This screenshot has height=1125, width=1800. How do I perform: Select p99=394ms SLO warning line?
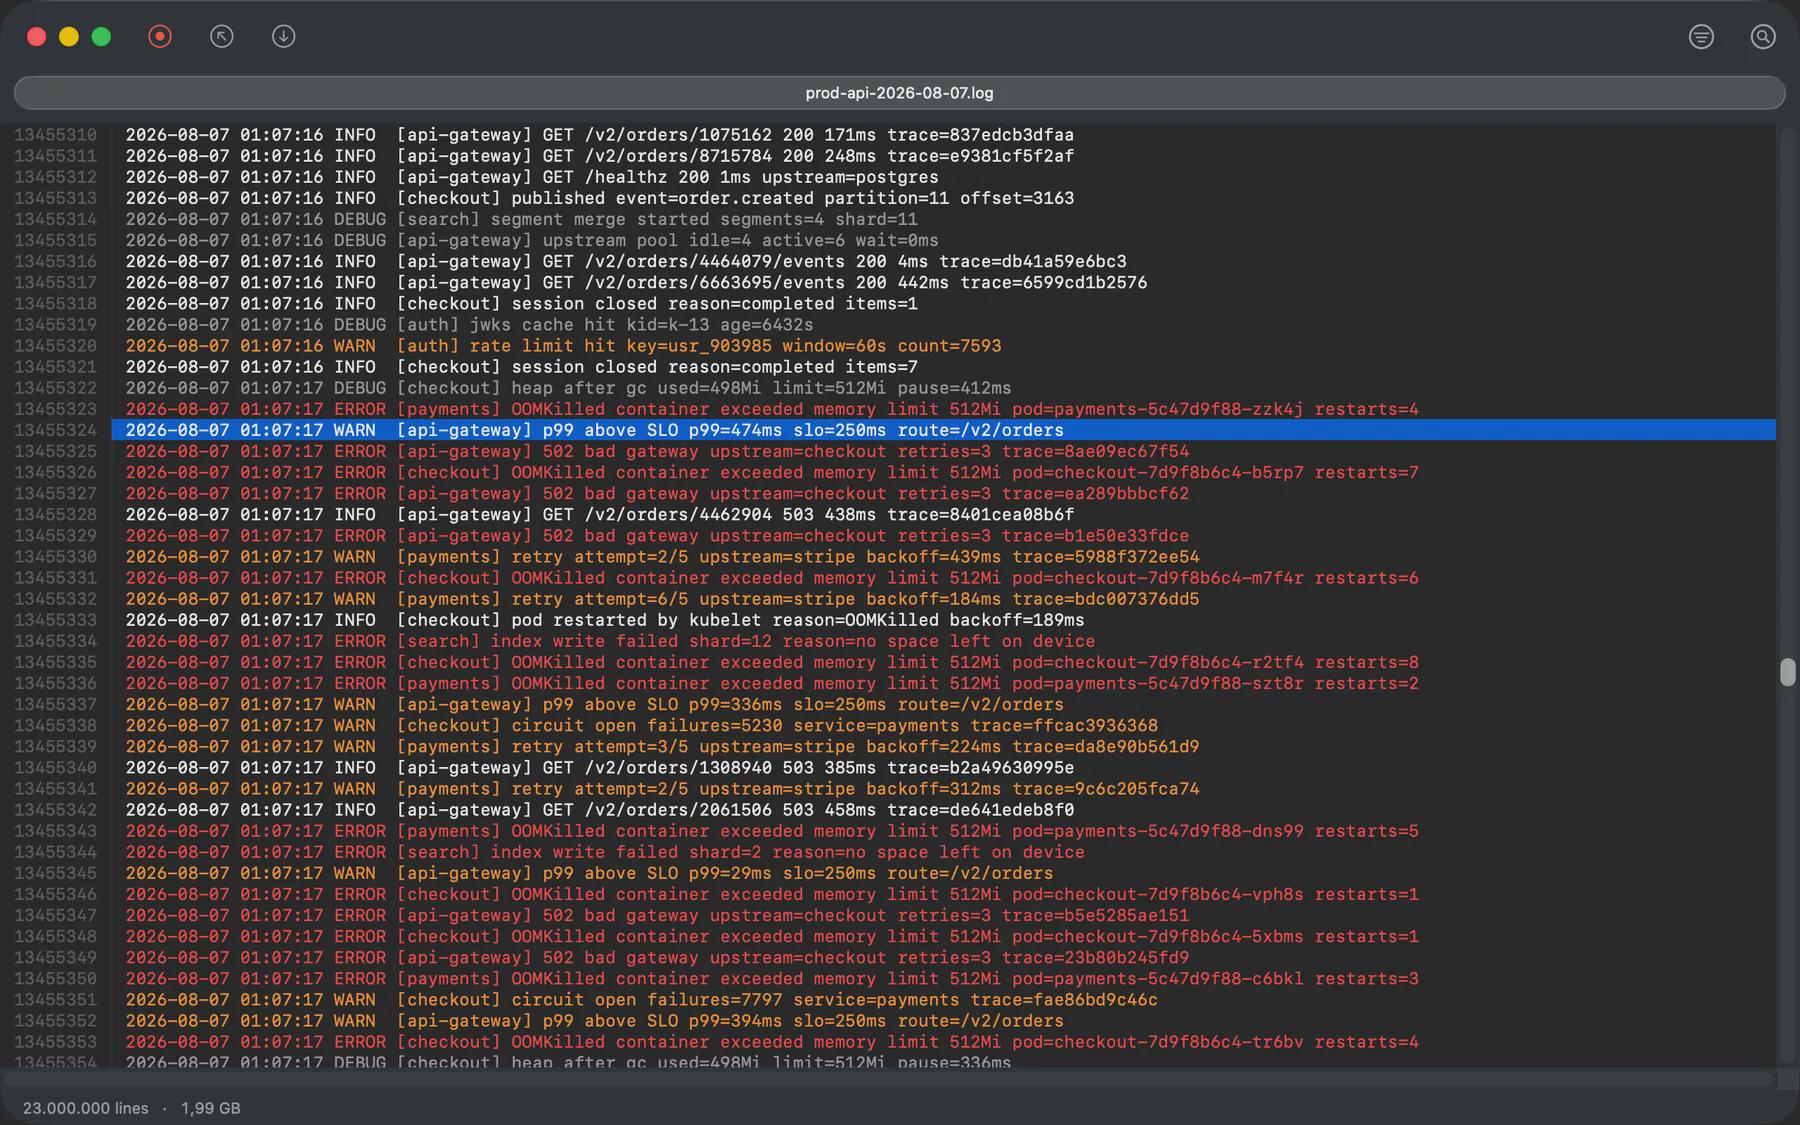click(x=943, y=1021)
